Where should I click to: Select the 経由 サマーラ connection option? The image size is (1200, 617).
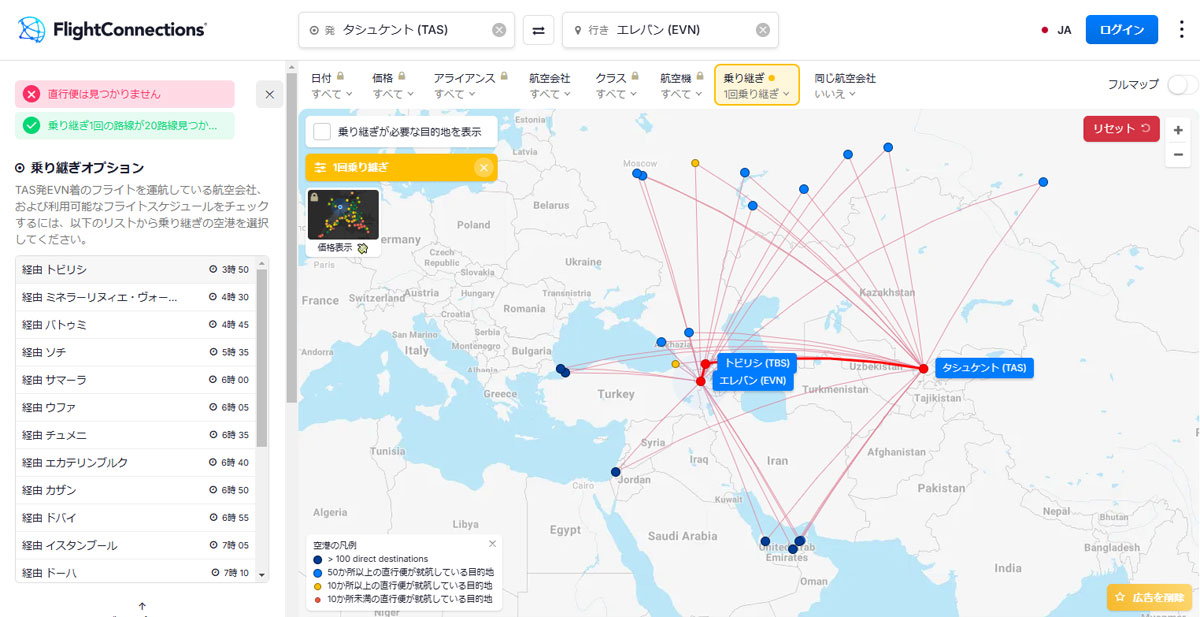click(x=136, y=380)
